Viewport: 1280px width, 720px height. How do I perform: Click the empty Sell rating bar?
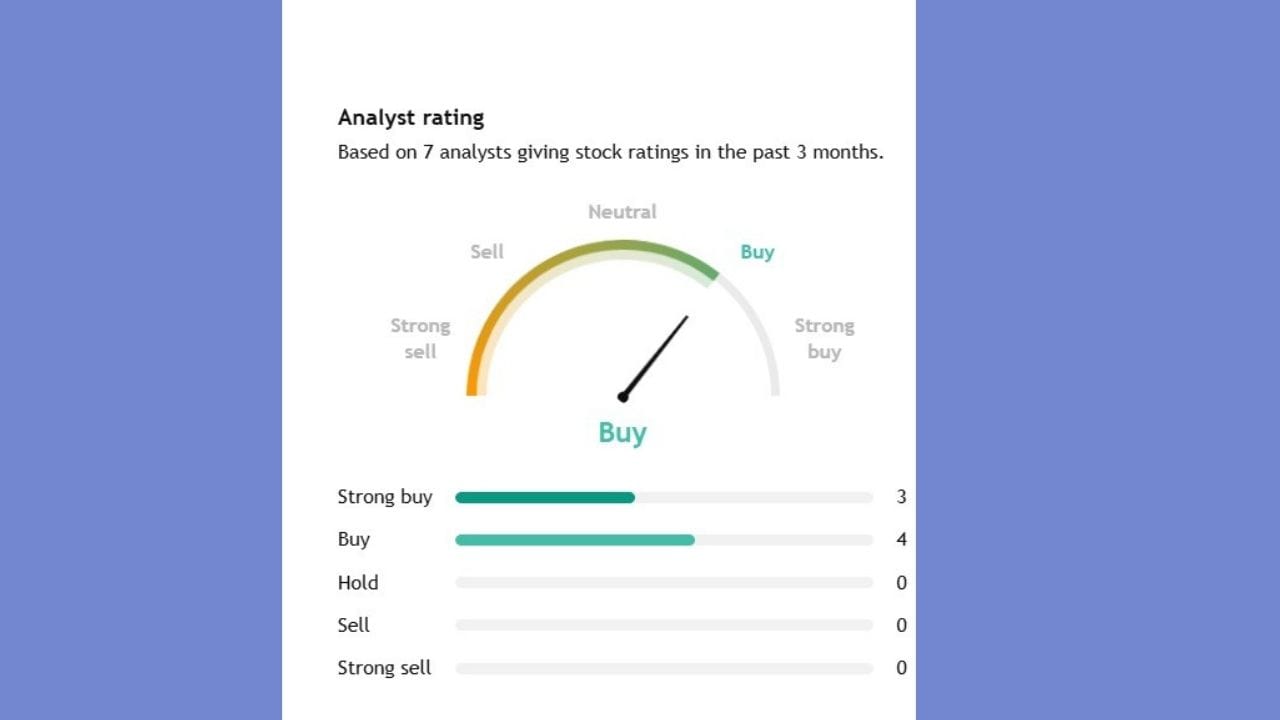664,625
